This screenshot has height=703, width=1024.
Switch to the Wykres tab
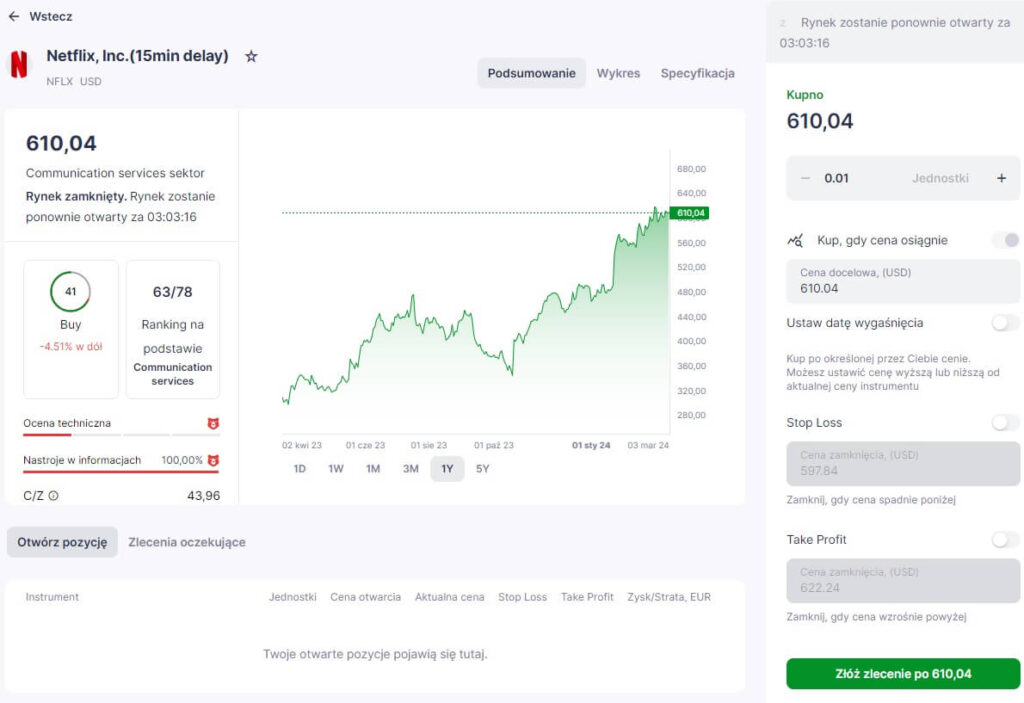click(618, 73)
